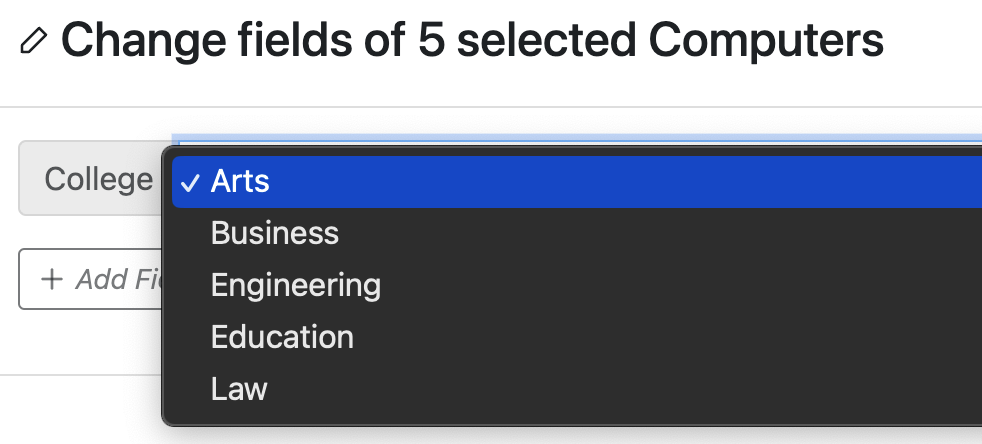Click the highlighted blue Arts row background
This screenshot has height=444, width=982.
point(576,182)
